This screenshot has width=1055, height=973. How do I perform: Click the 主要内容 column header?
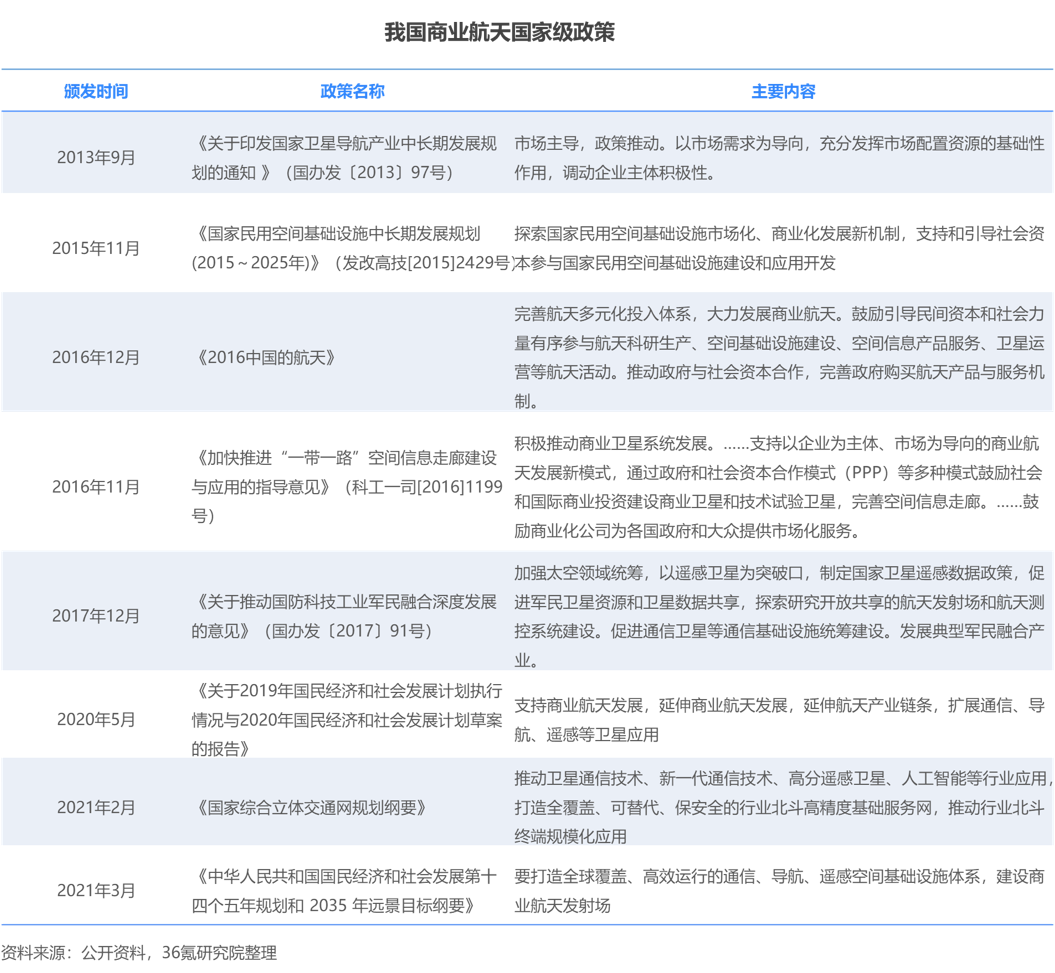click(783, 91)
